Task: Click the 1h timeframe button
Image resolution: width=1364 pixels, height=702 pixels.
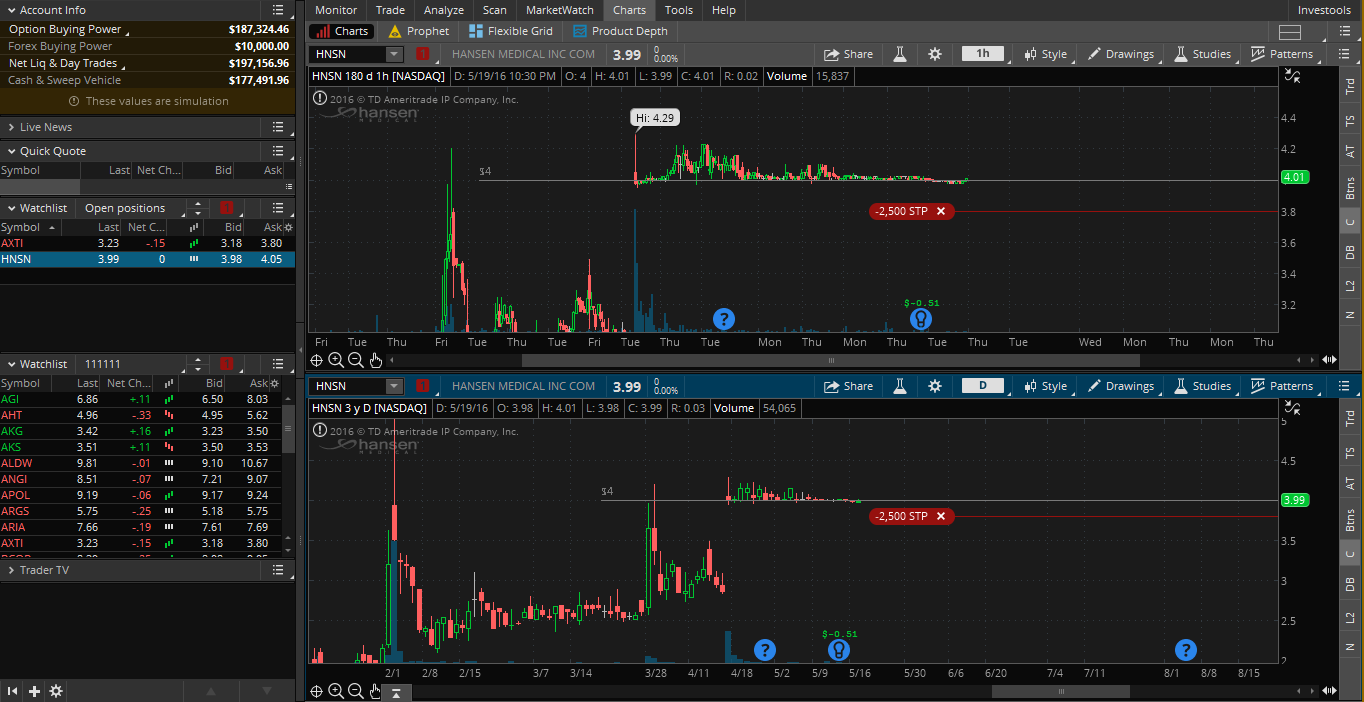Action: coord(983,54)
